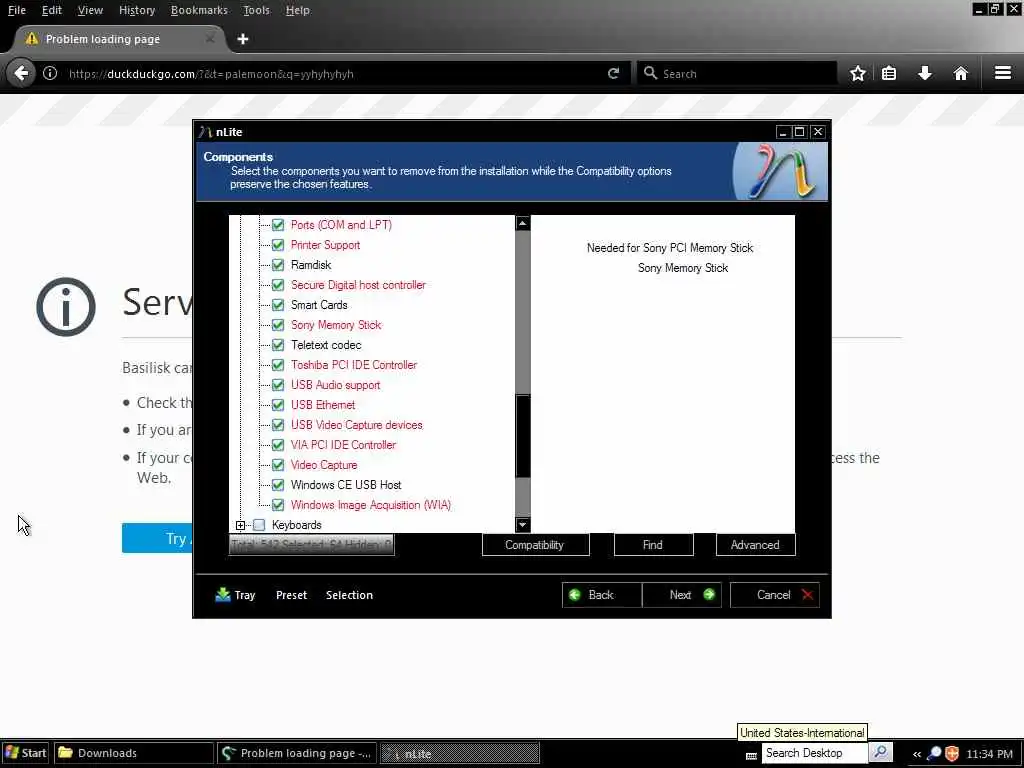The image size is (1024, 768).
Task: Toggle the USB Audio support checkbox
Action: pos(278,385)
